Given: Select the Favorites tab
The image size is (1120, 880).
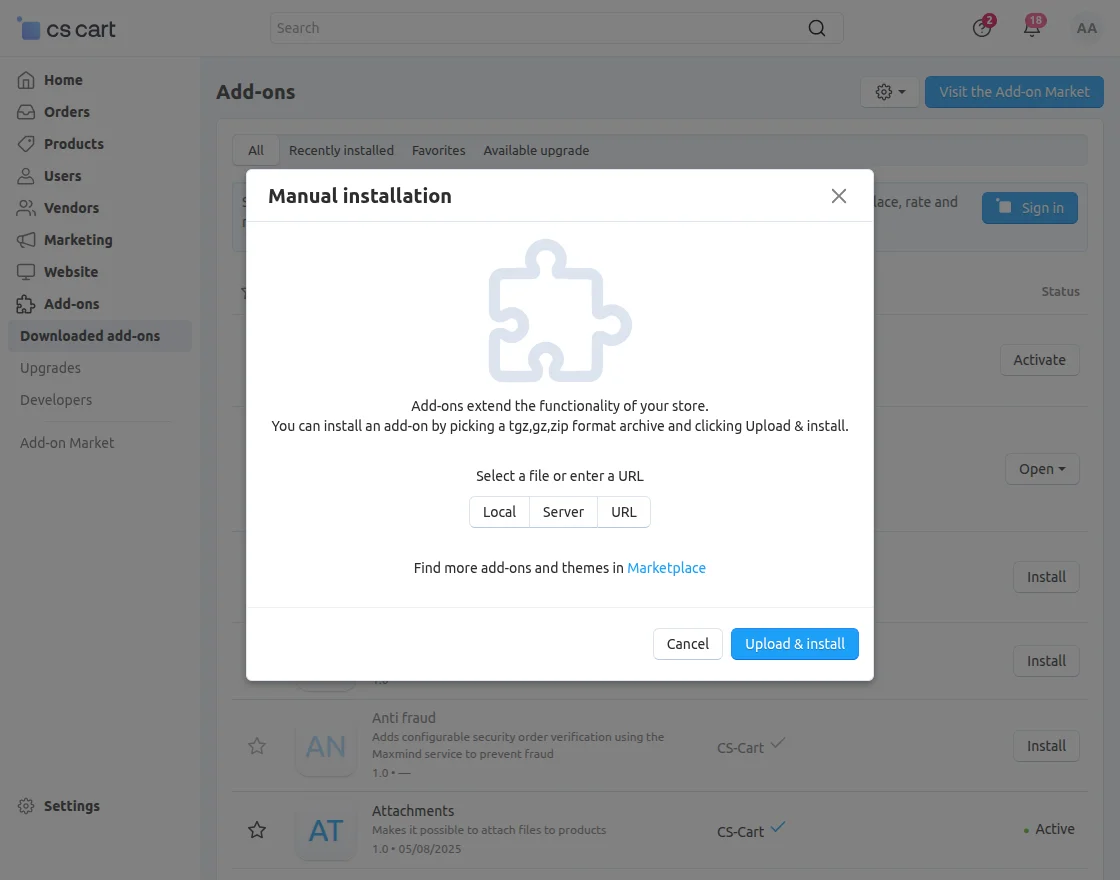Looking at the screenshot, I should pos(438,150).
